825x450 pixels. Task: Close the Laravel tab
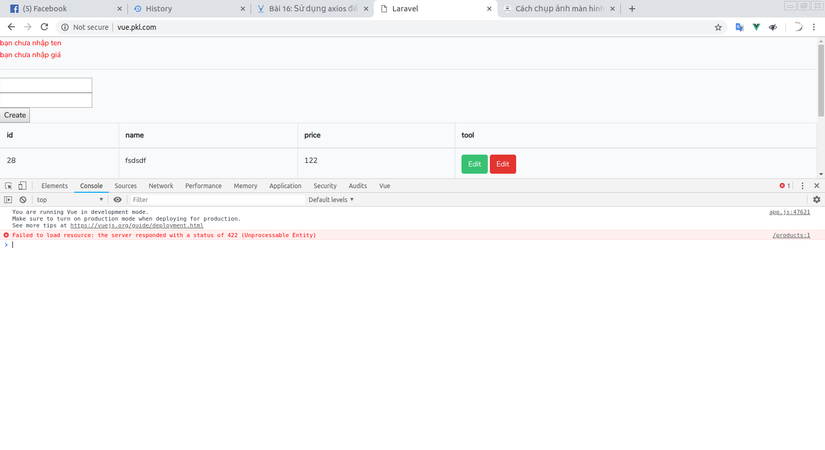pyautogui.click(x=489, y=9)
